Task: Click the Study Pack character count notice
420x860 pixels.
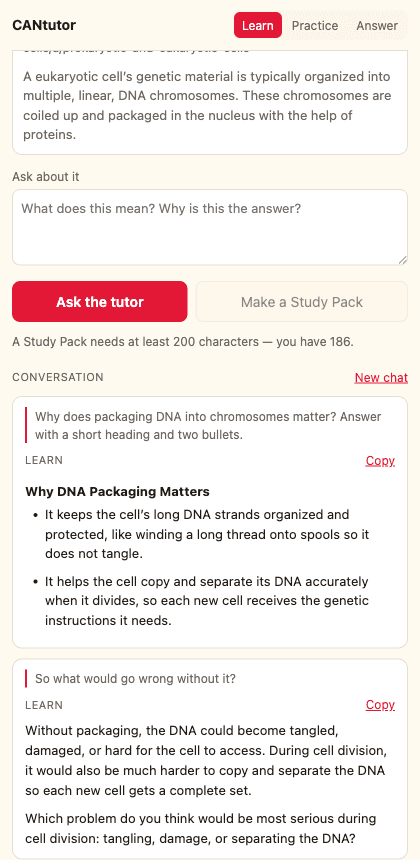Action: [183, 342]
